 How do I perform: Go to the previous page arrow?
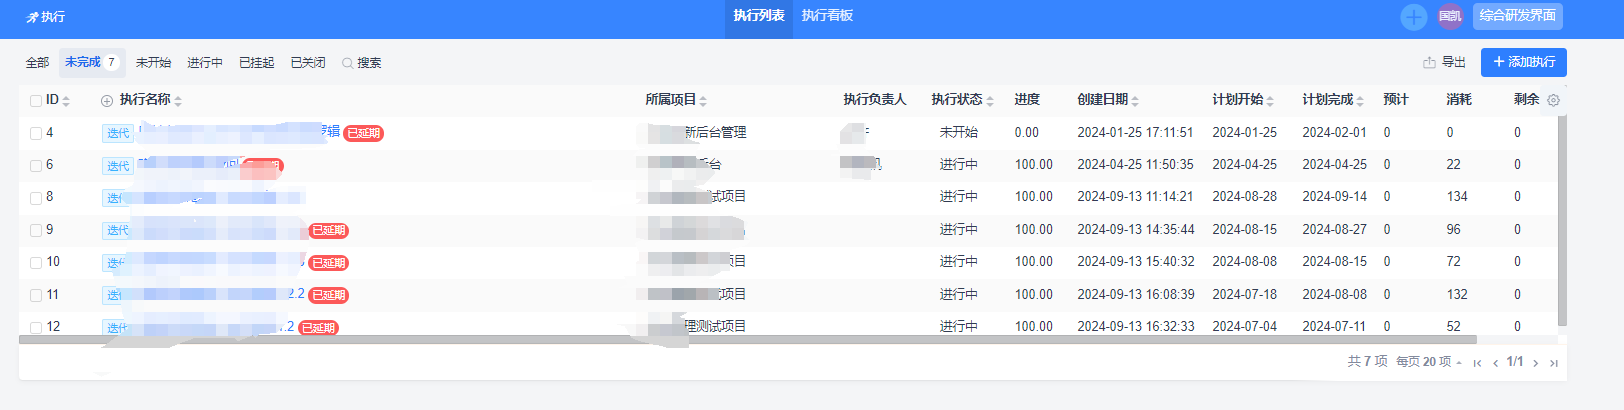(x=1495, y=363)
